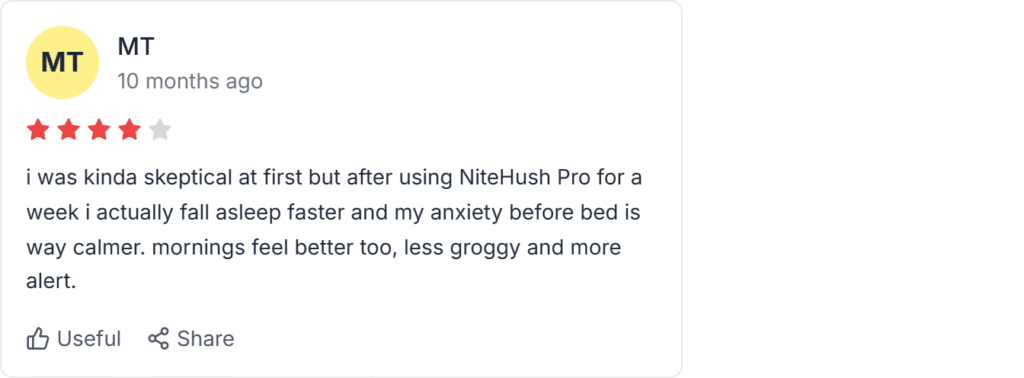The width and height of the screenshot is (1024, 378).
Task: Open the yellow MT avatar circle
Action: tap(62, 63)
